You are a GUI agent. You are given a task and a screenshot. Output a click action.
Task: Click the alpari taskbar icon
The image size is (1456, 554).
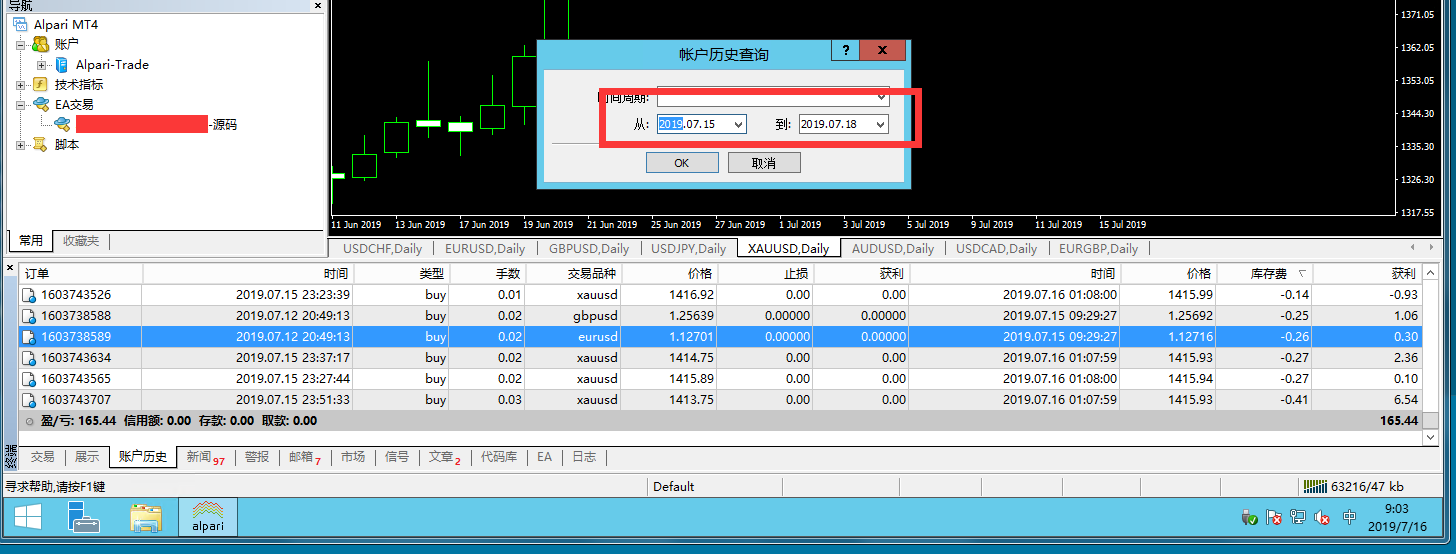(x=208, y=518)
